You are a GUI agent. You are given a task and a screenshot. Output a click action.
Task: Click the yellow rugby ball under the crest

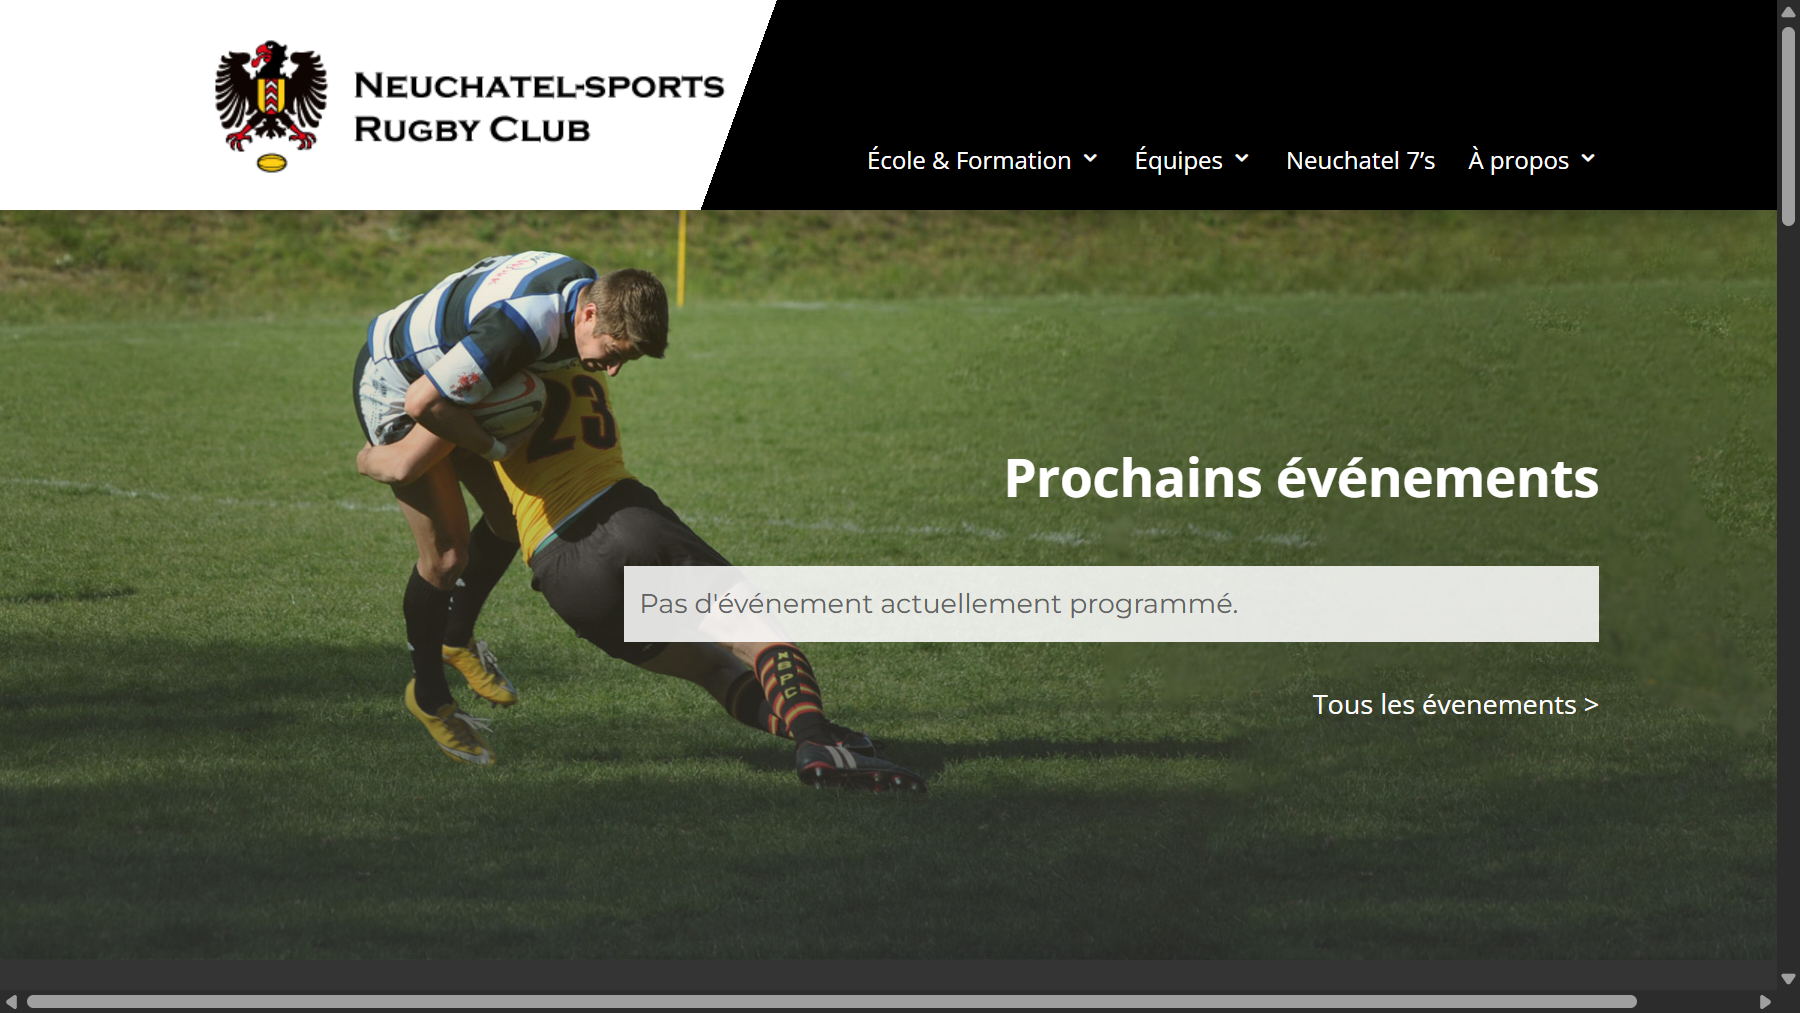pos(272,163)
